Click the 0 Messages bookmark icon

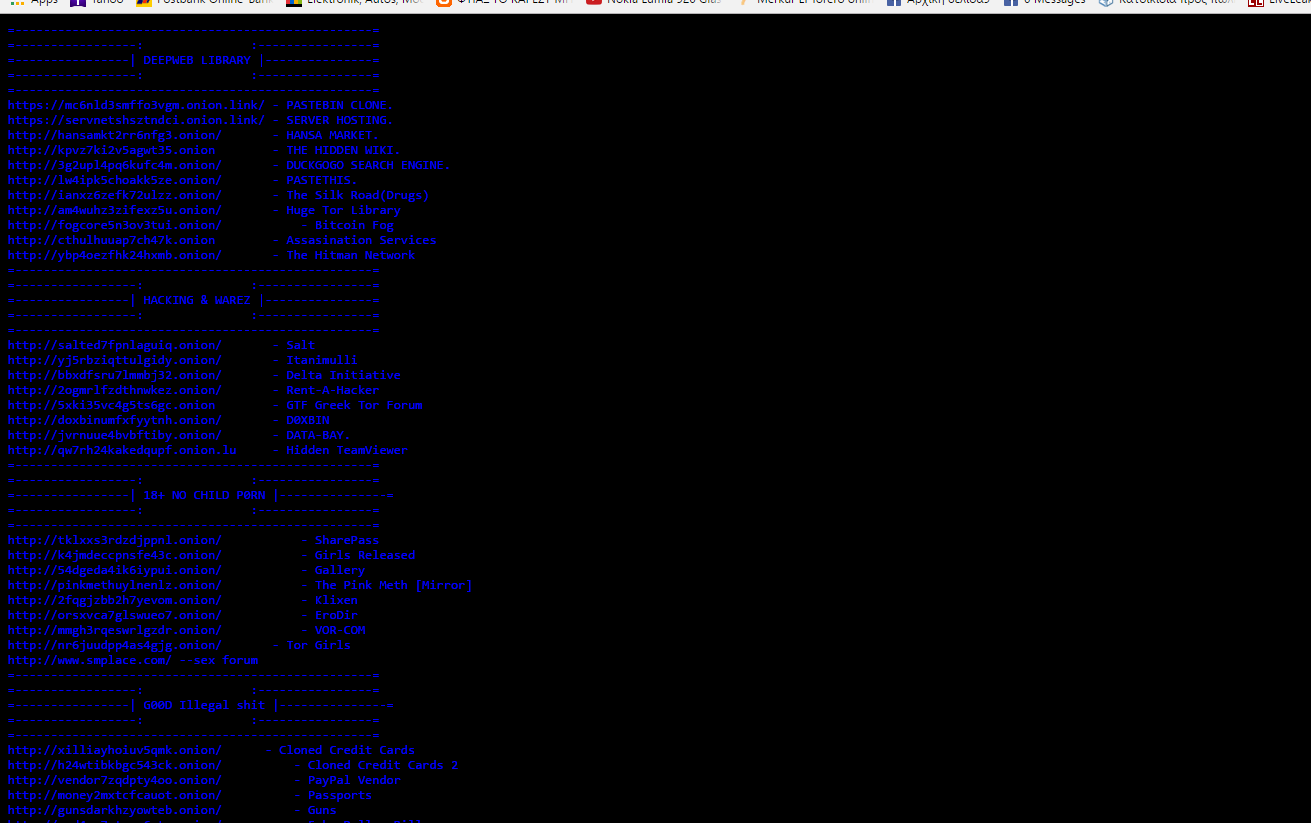click(1009, 5)
